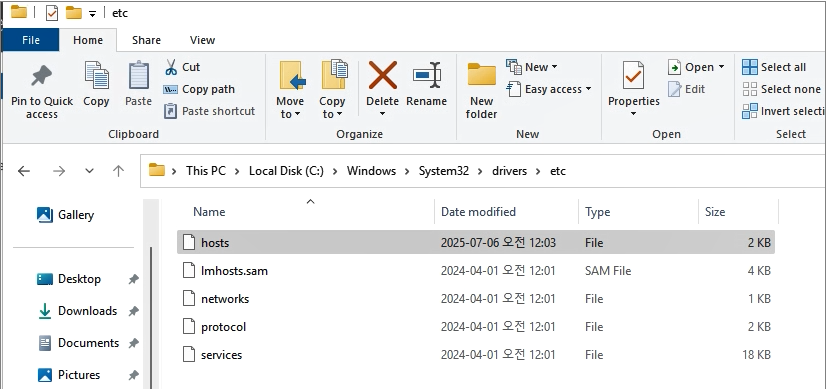Click the red Delete icon
This screenshot has height=389, width=826.
pyautogui.click(x=382, y=75)
